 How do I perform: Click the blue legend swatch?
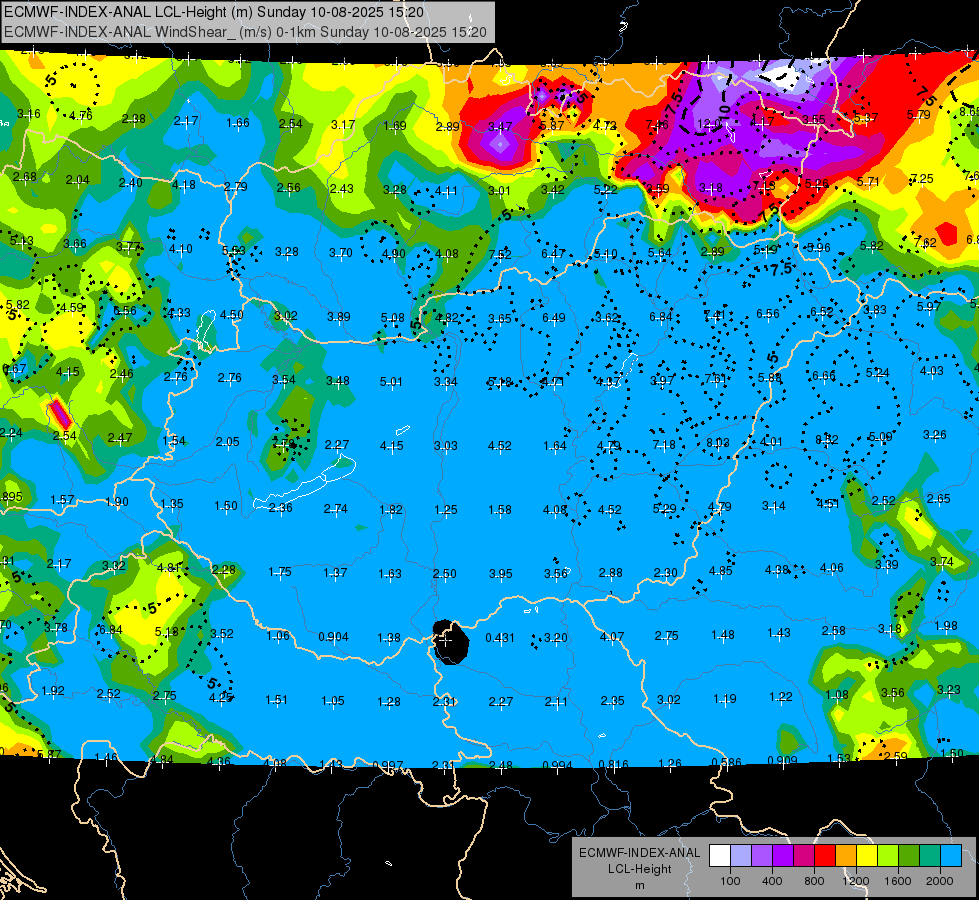click(951, 856)
